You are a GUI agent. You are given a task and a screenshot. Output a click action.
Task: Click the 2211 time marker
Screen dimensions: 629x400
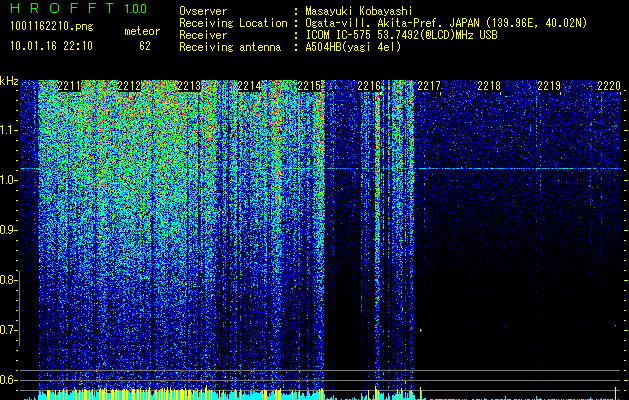(69, 86)
